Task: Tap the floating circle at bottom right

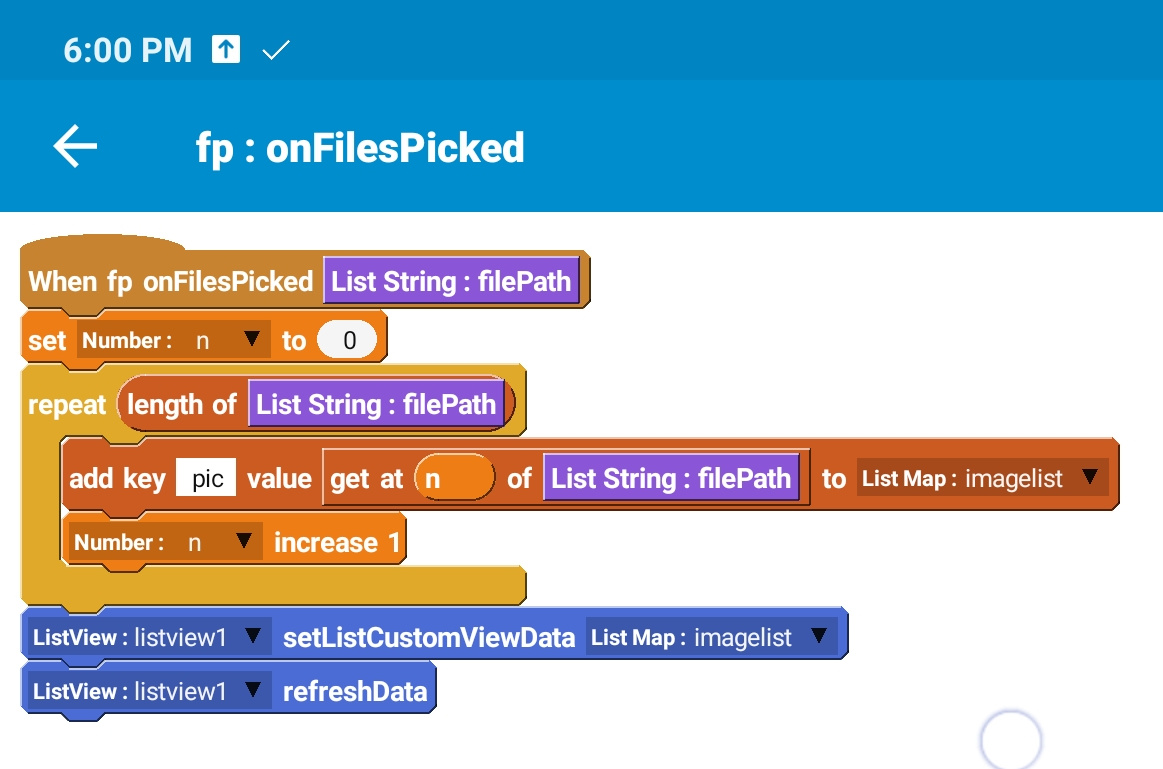Action: click(x=1011, y=741)
